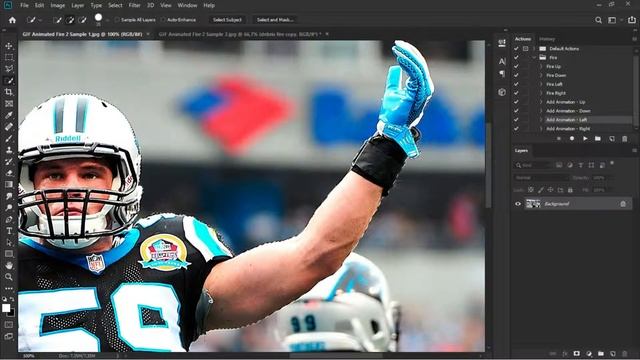Expand the Fire Left action
The width and height of the screenshot is (640, 360).
[541, 84]
